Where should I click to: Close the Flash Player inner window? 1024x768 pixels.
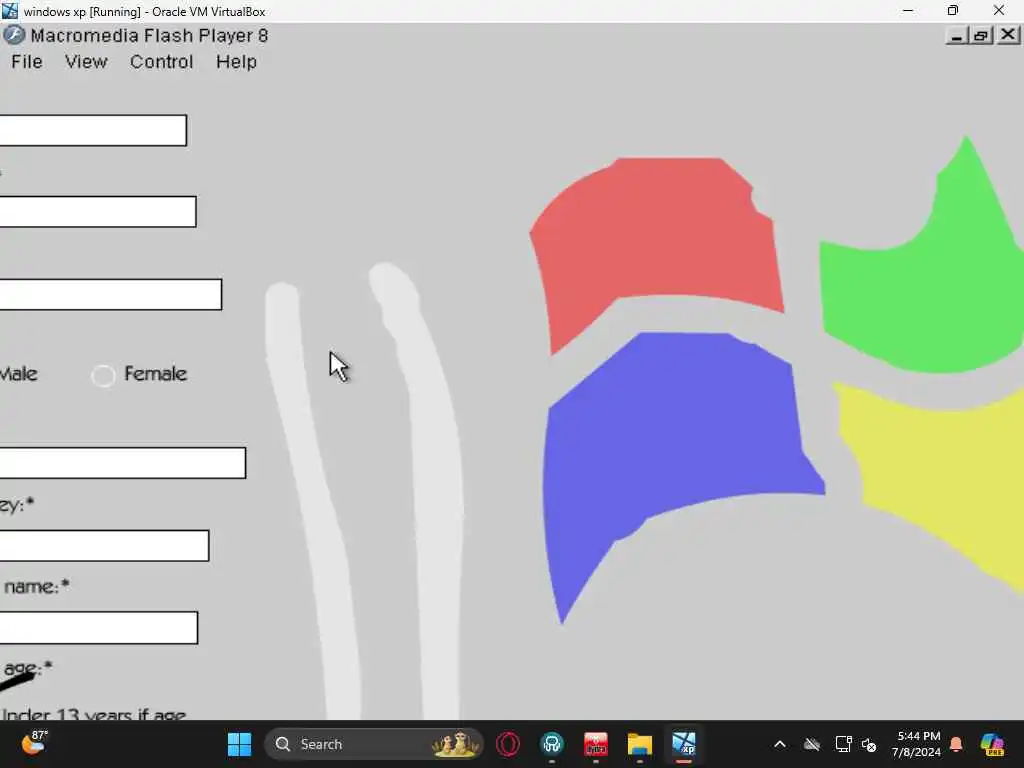pos(1008,35)
